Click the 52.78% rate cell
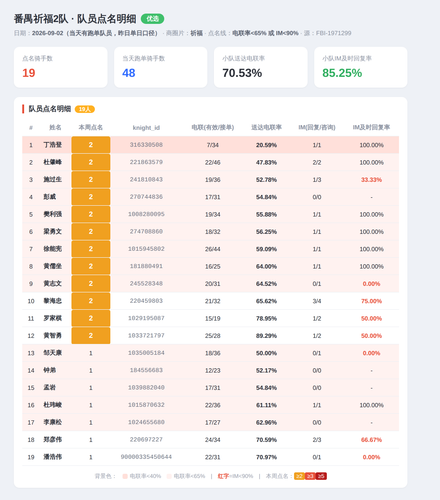This screenshot has width=440, height=500. [x=266, y=180]
